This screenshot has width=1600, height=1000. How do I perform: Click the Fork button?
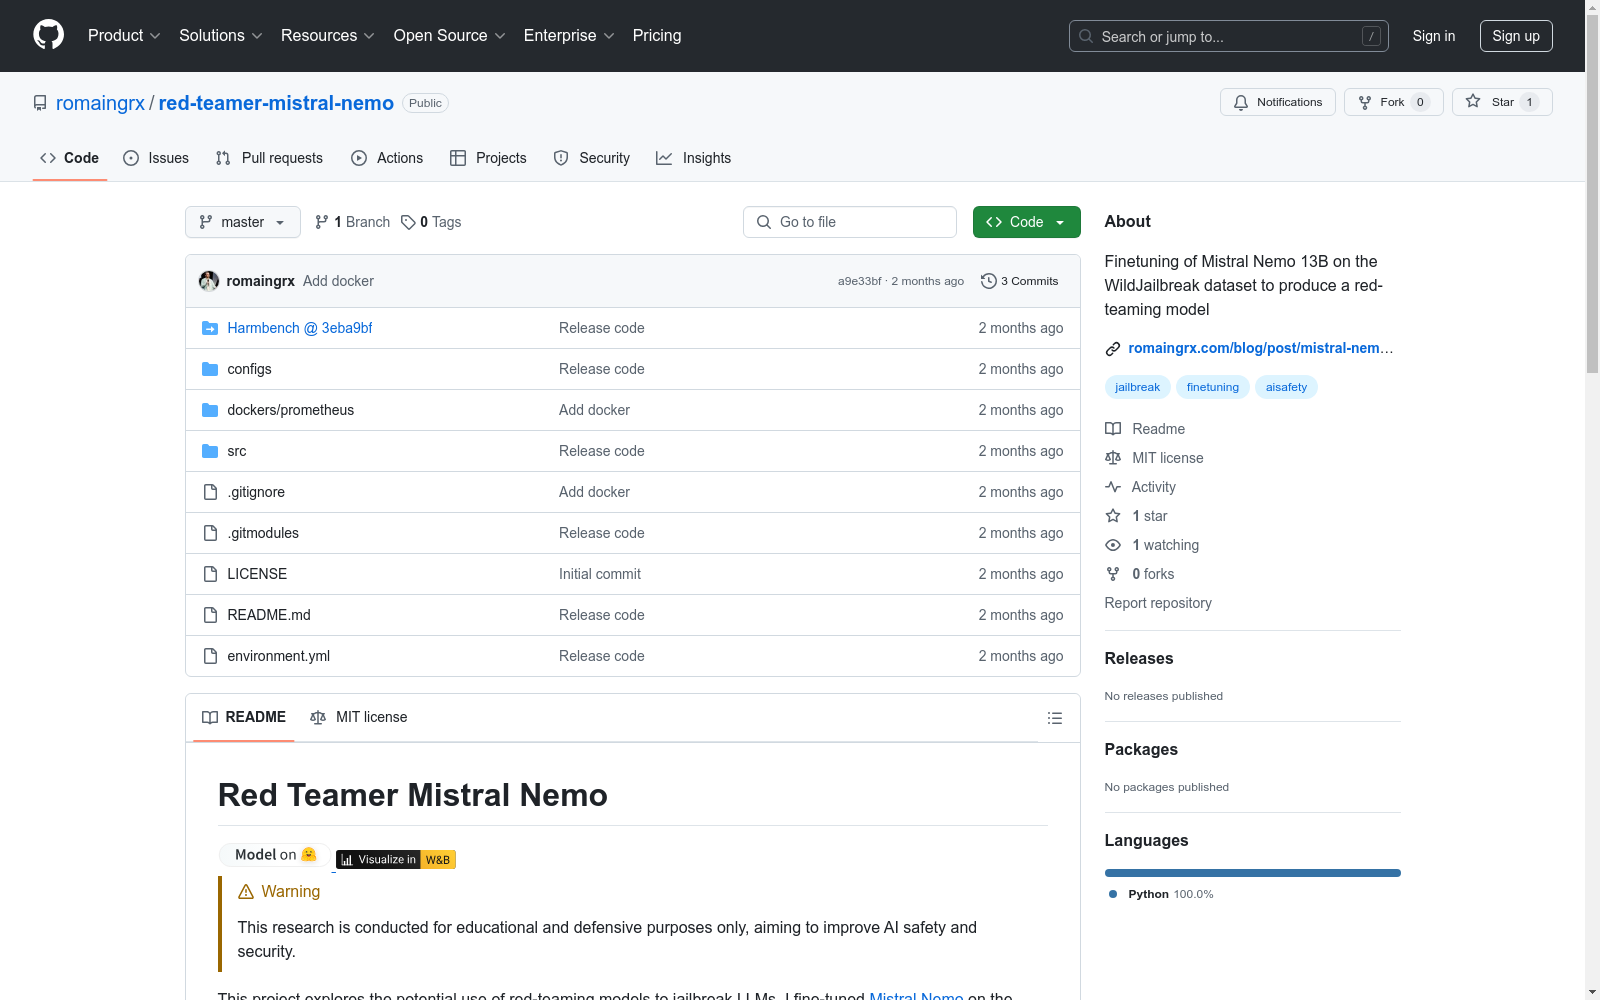(1393, 102)
